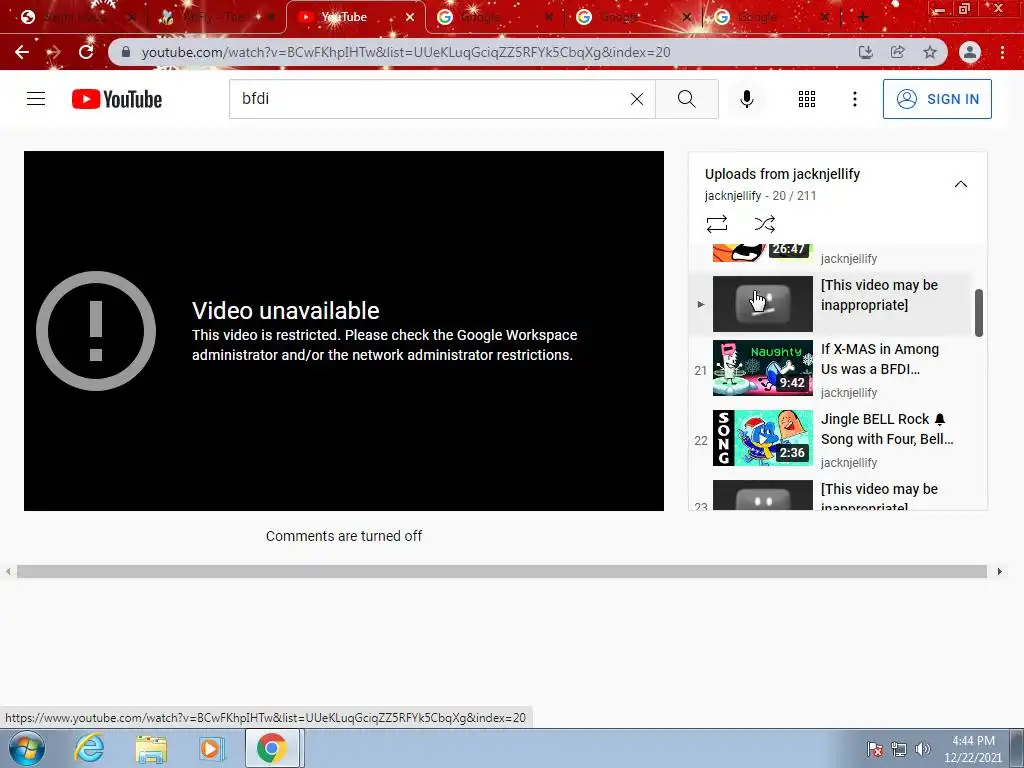Image resolution: width=1024 pixels, height=768 pixels.
Task: Reload the page
Action: [86, 52]
